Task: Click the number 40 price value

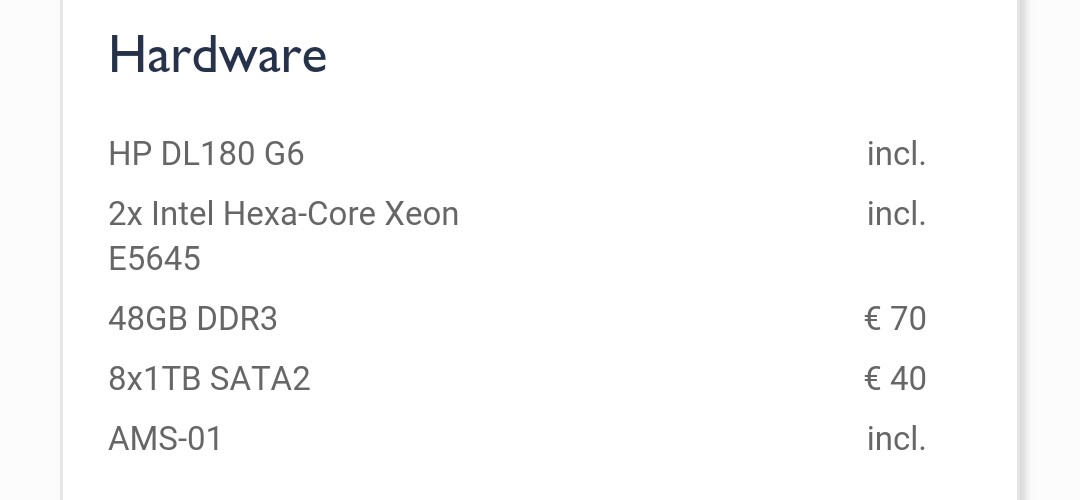Action: (x=908, y=379)
